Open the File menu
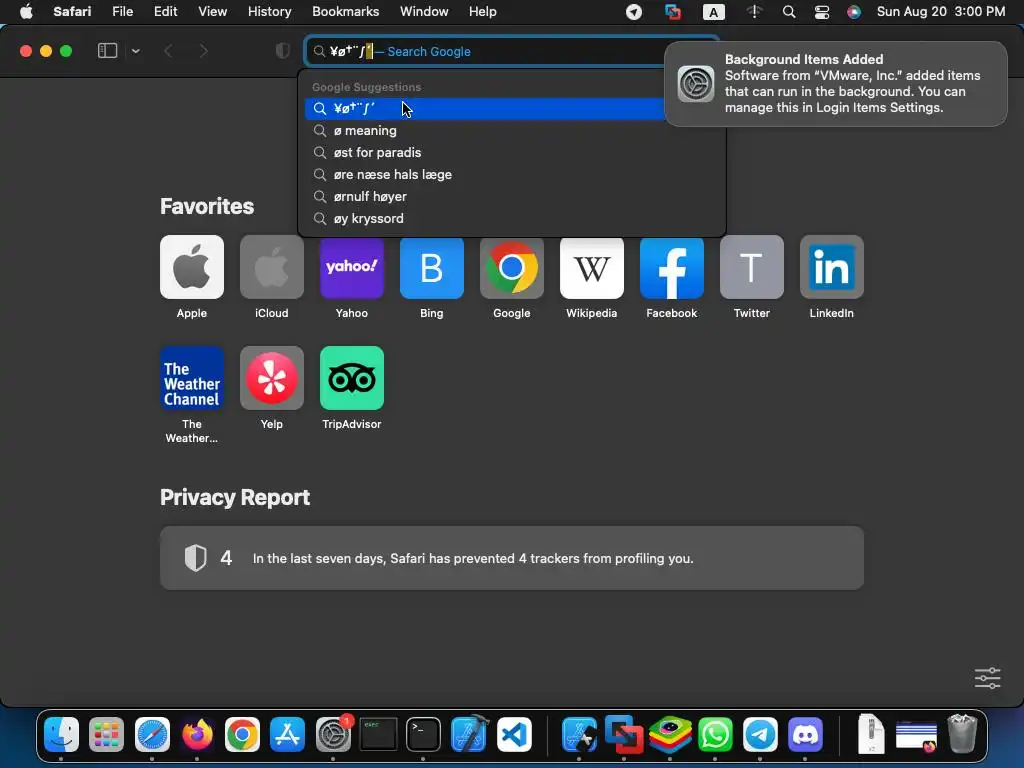This screenshot has height=768, width=1024. coord(122,12)
